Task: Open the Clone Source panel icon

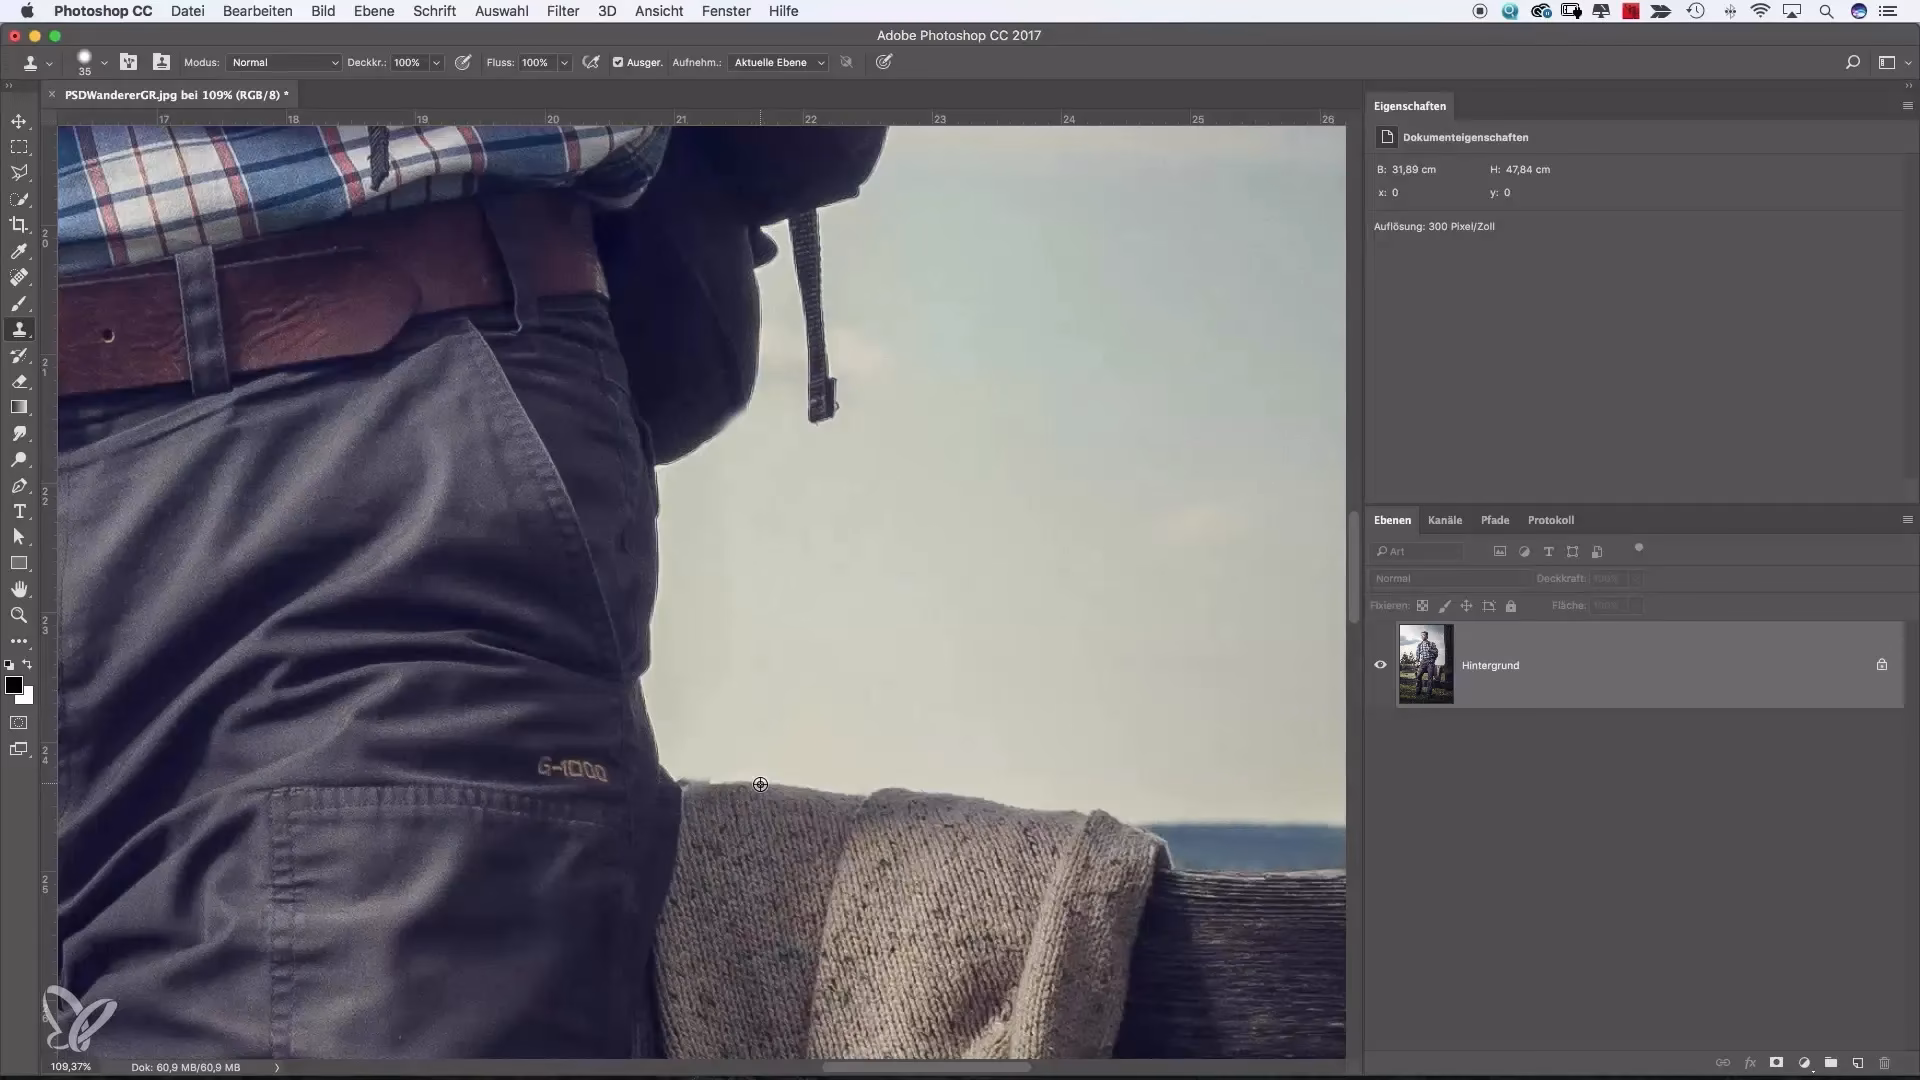Action: pyautogui.click(x=161, y=62)
